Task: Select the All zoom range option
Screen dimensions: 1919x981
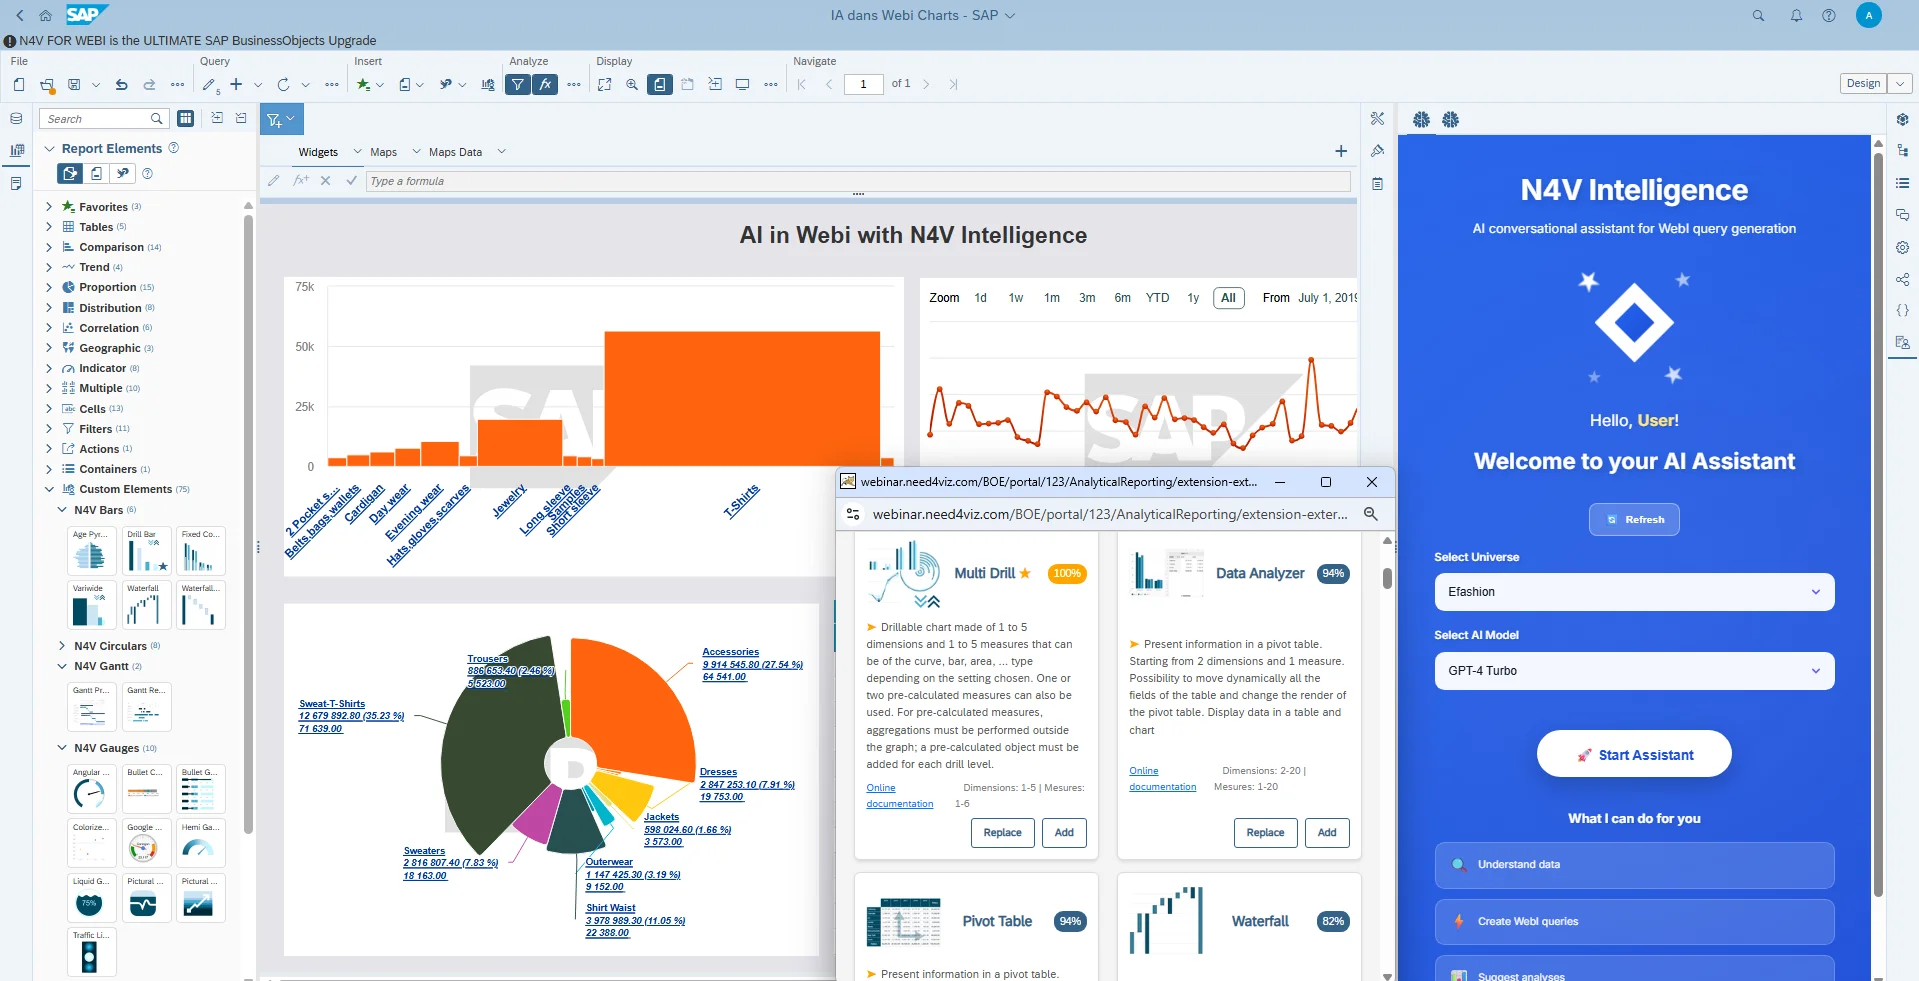Action: [x=1228, y=298]
